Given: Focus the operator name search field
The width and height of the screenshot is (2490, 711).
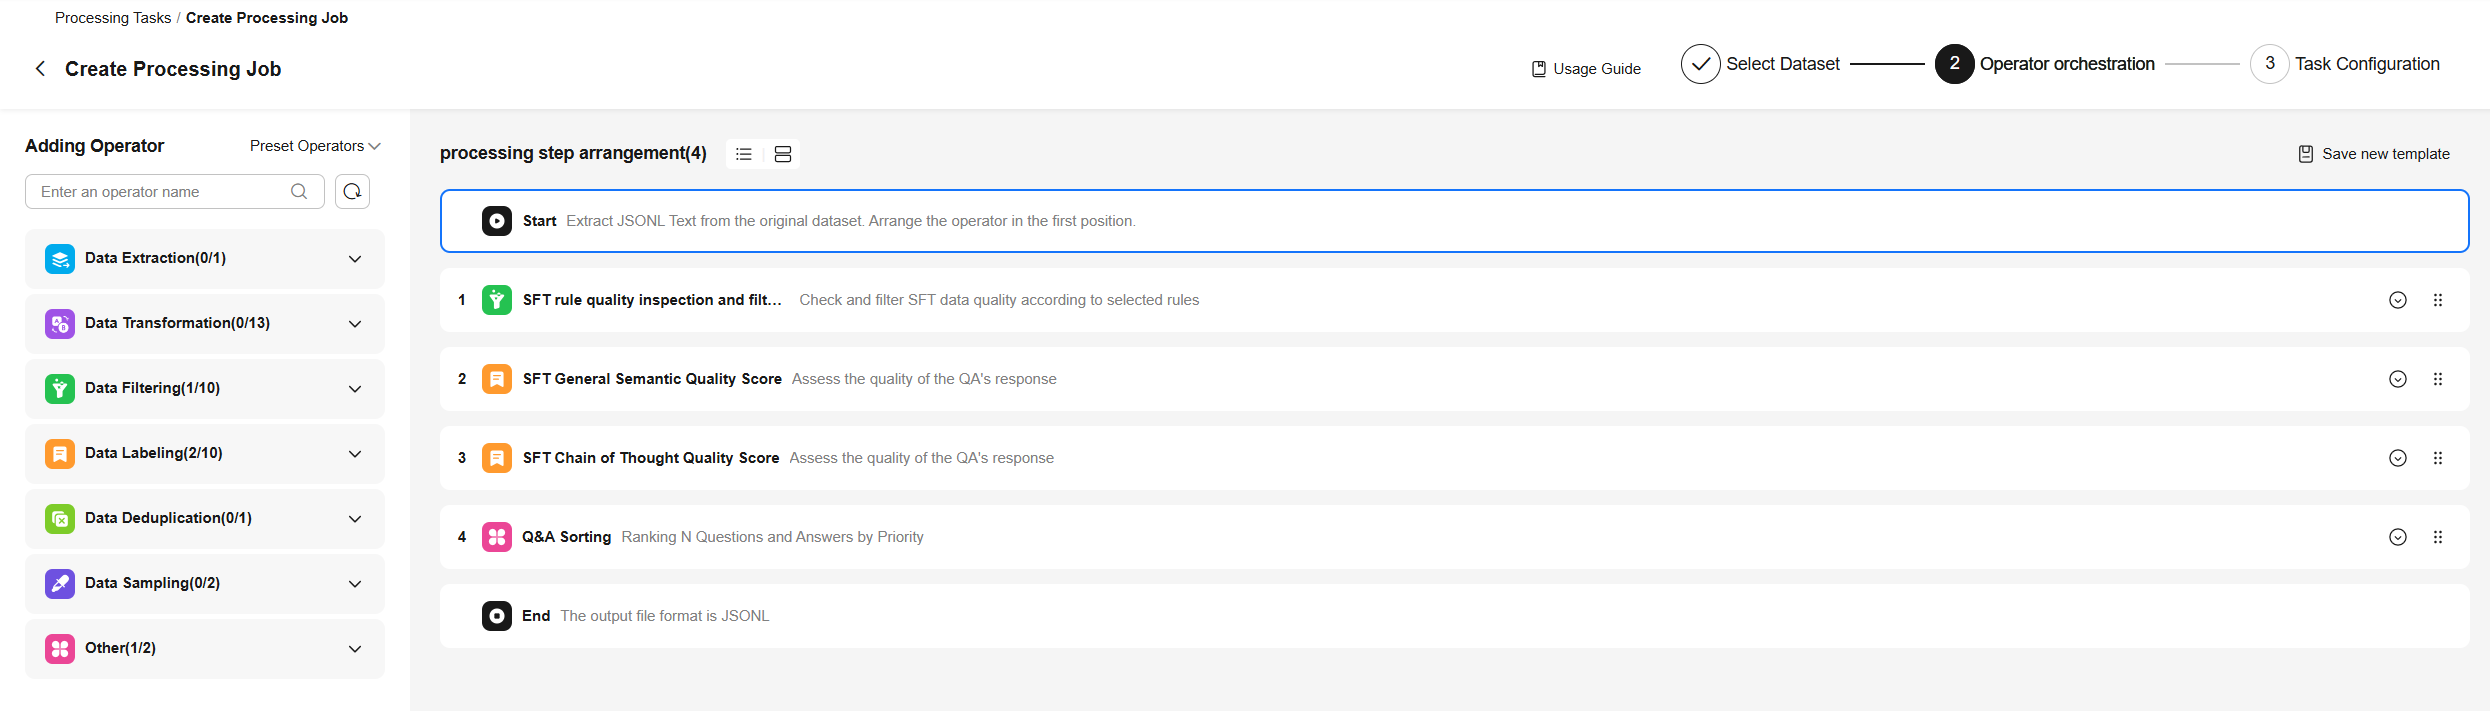Looking at the screenshot, I should click(x=160, y=191).
